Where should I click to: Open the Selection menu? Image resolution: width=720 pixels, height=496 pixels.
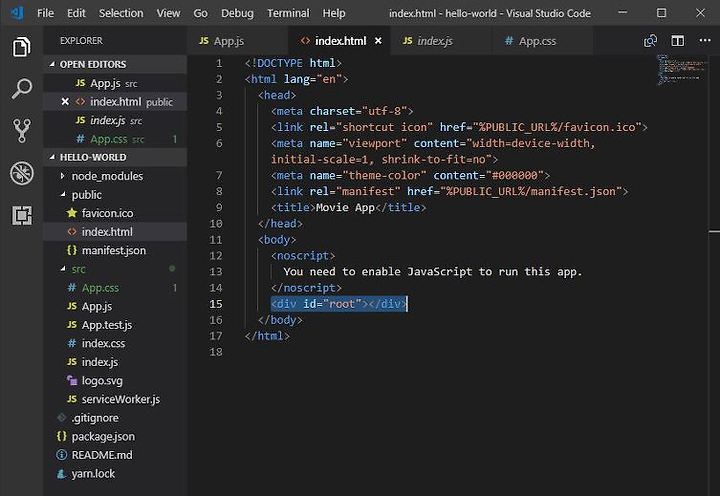[121, 13]
